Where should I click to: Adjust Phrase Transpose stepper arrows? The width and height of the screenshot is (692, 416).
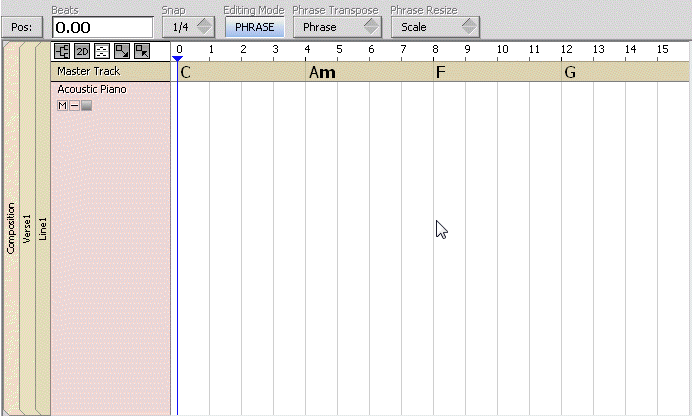(371, 27)
